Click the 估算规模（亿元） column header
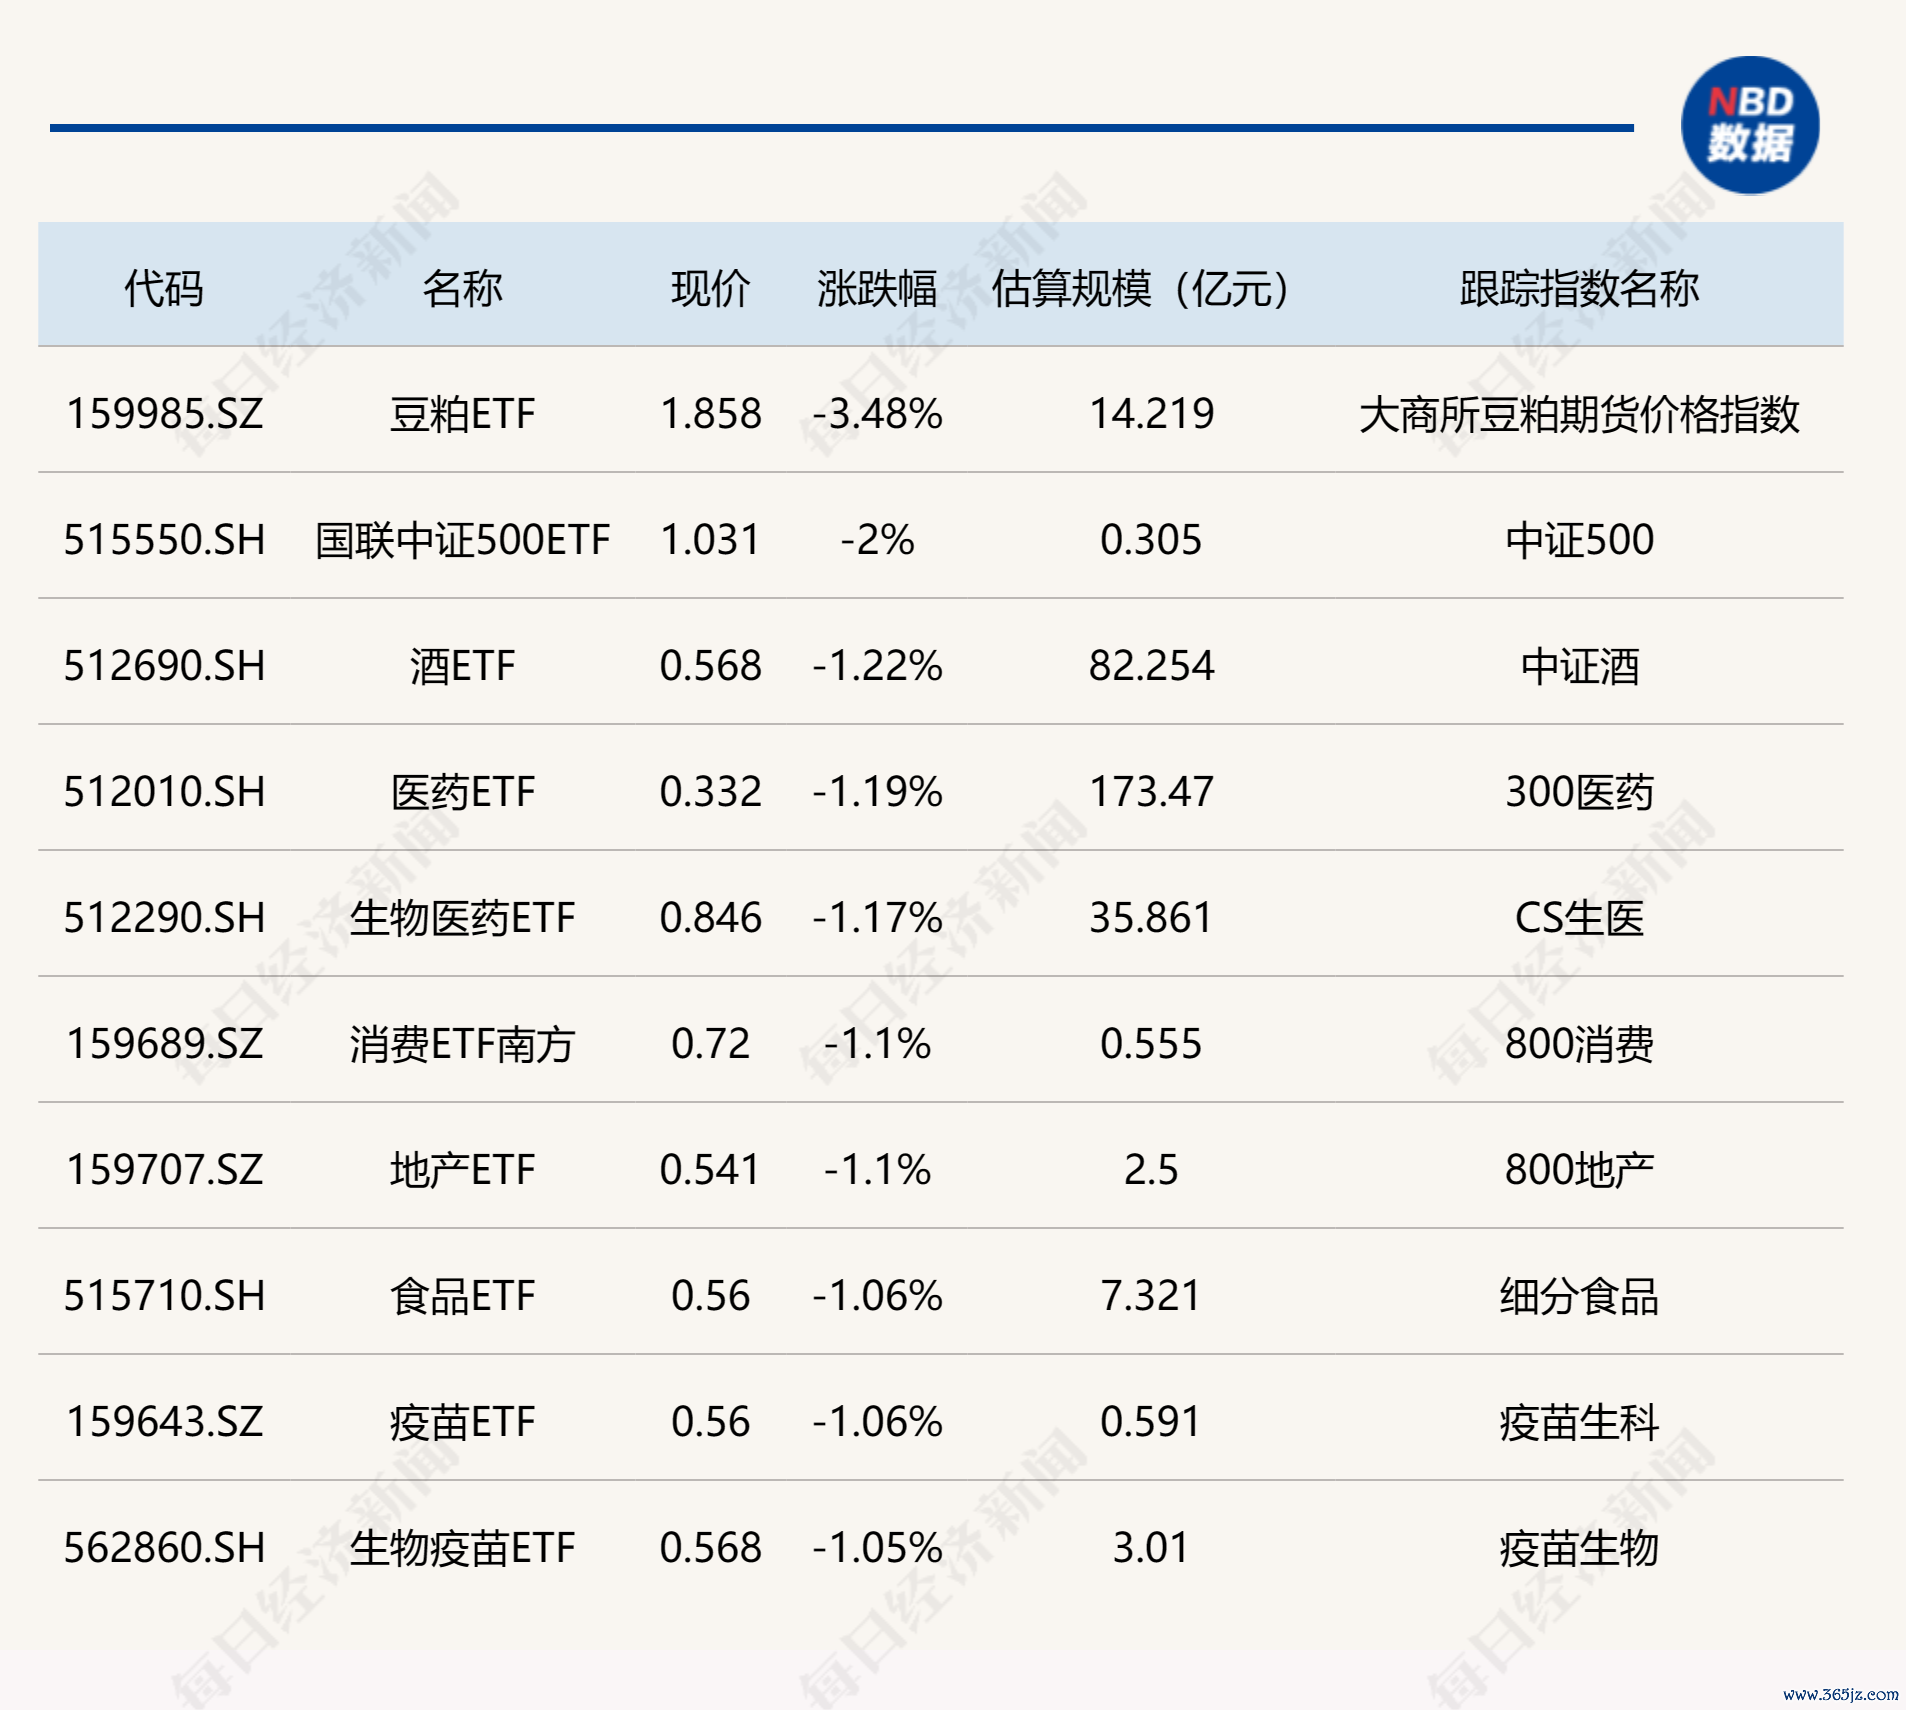The height and width of the screenshot is (1710, 1906). click(x=1140, y=288)
